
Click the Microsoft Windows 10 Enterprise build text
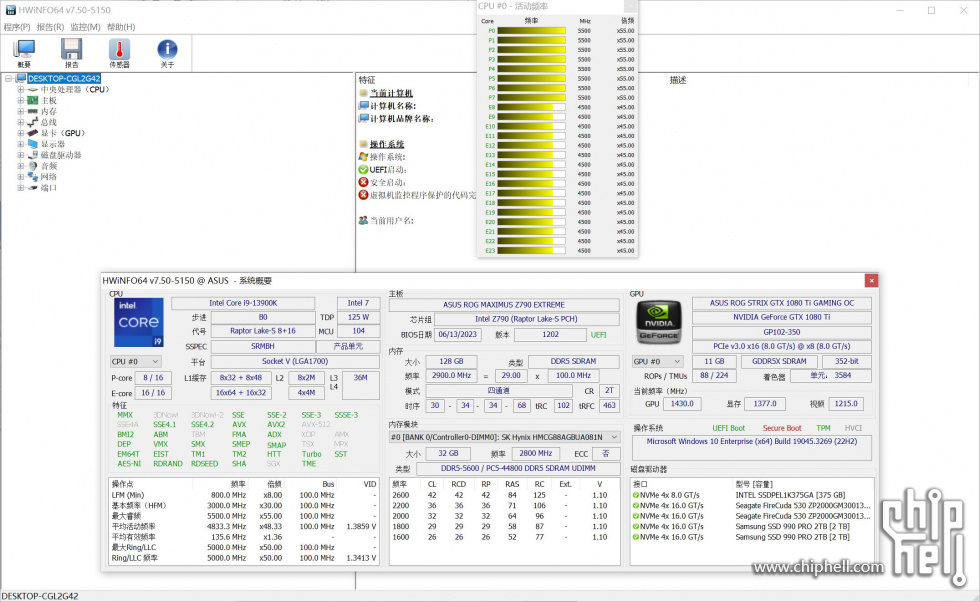pos(751,441)
